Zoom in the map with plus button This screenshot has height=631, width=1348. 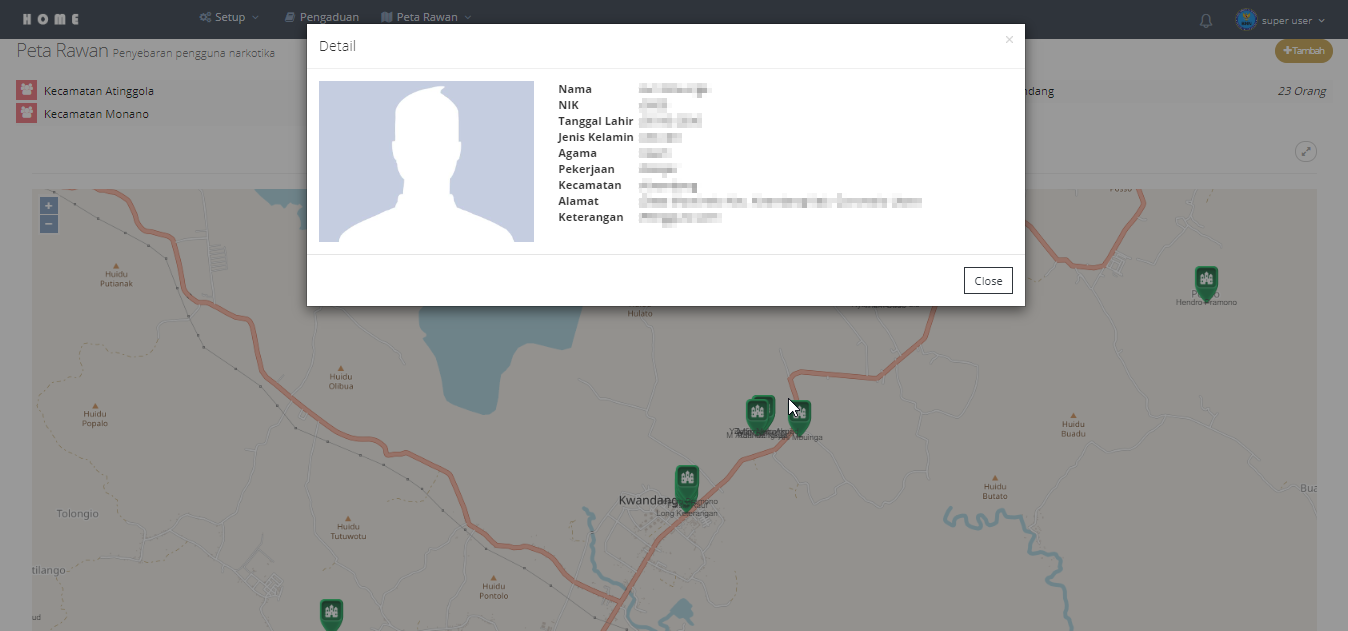pyautogui.click(x=49, y=205)
